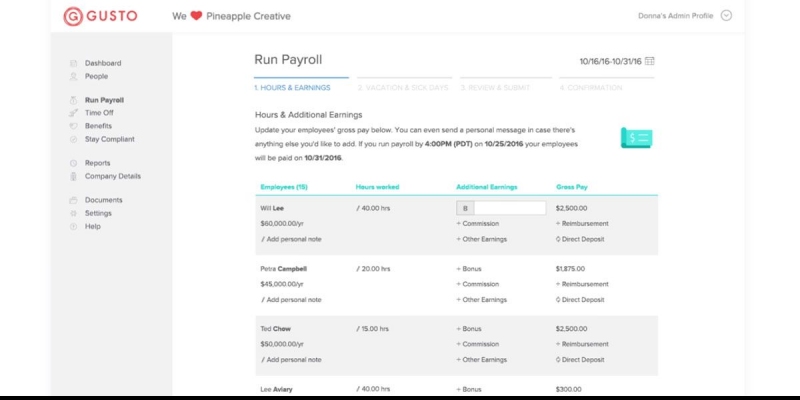Viewport: 800px width, 400px height.
Task: Open Documents in the sidebar menu
Action: point(104,200)
